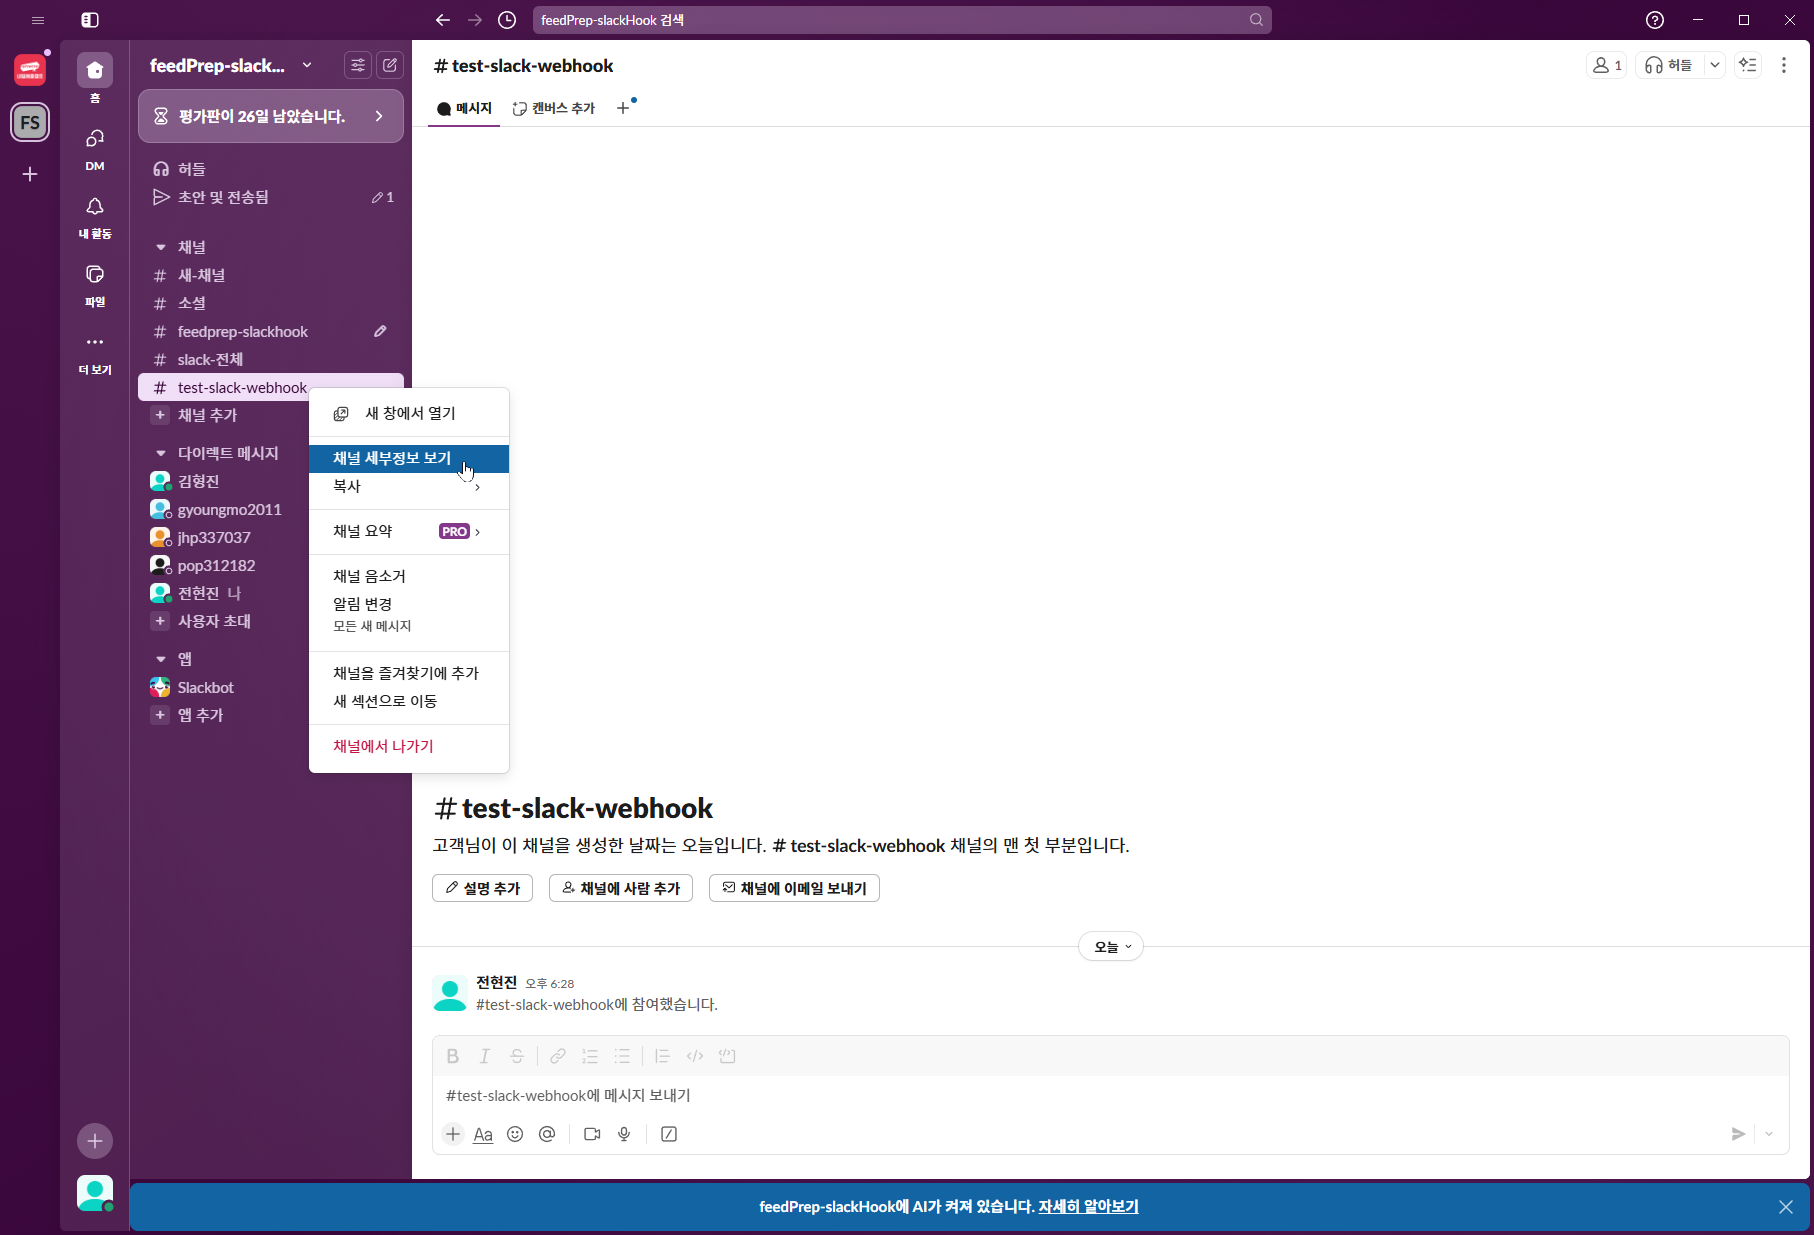Select 채널 음소거 menu item
The width and height of the screenshot is (1814, 1235).
pos(409,576)
